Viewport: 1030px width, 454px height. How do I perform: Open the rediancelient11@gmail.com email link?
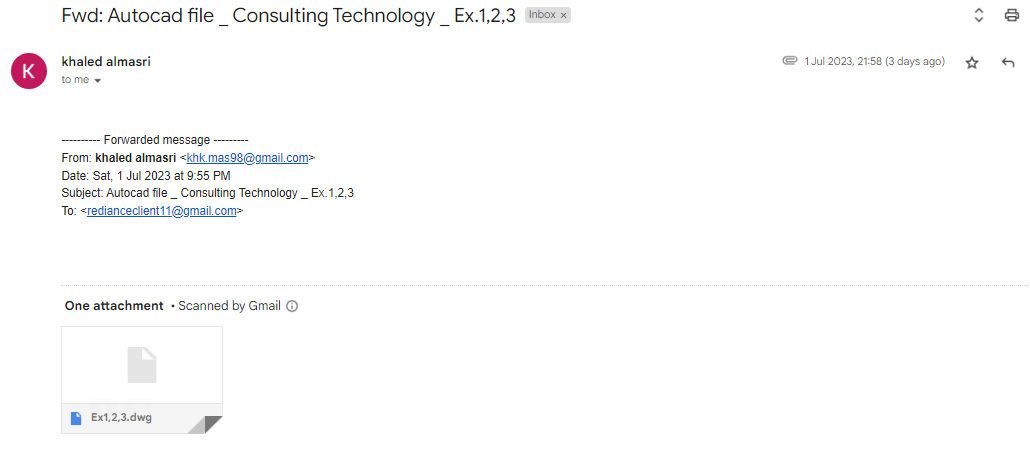pos(162,211)
